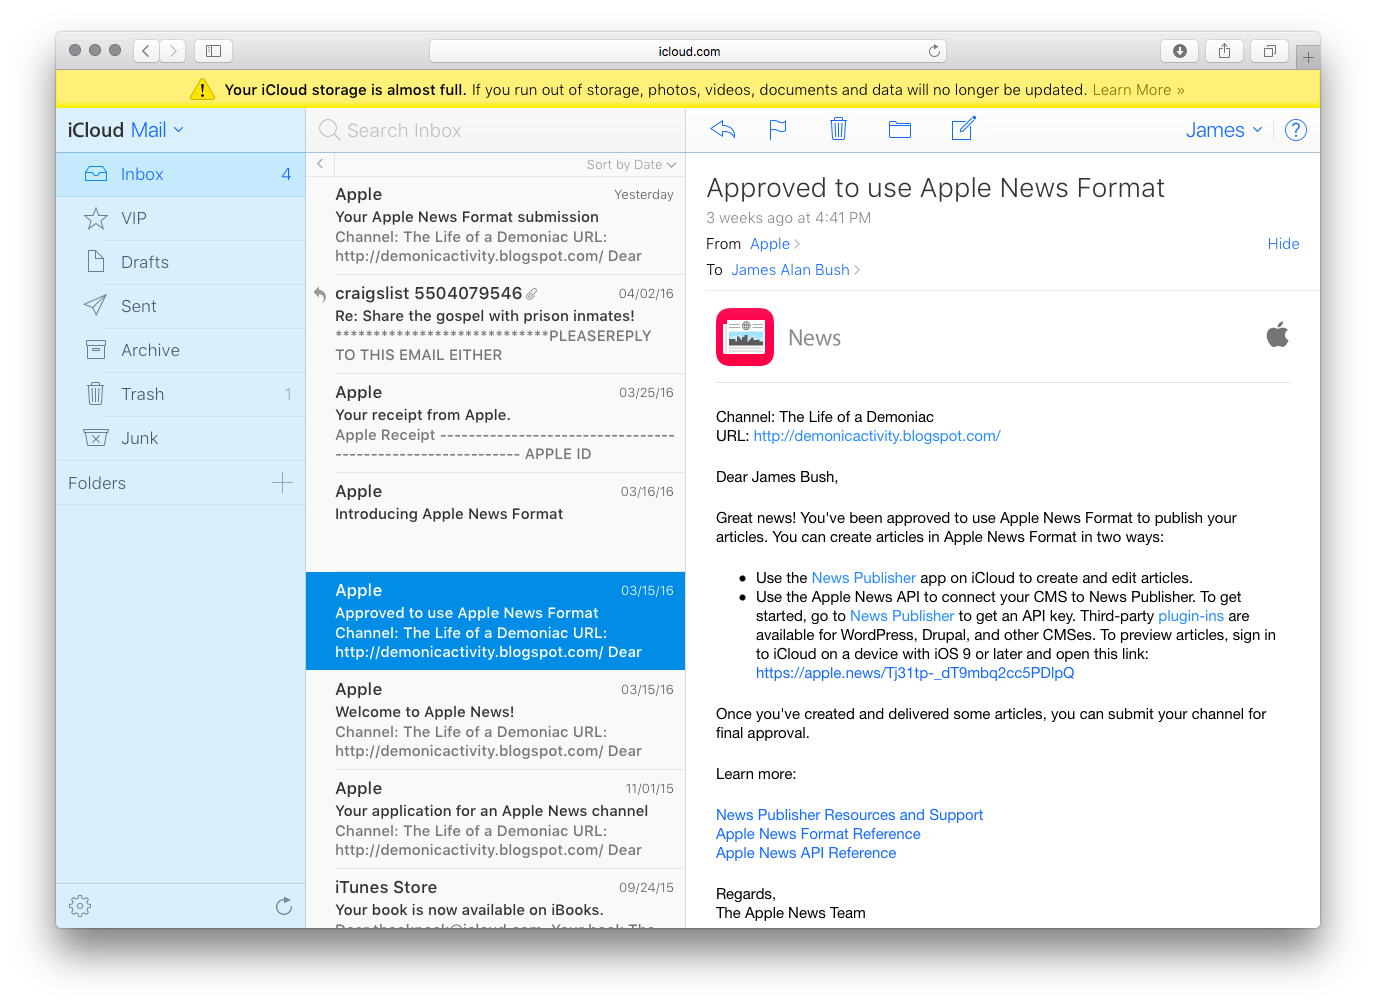This screenshot has width=1376, height=1008.
Task: Toggle Safari sidebar button
Action: (x=213, y=50)
